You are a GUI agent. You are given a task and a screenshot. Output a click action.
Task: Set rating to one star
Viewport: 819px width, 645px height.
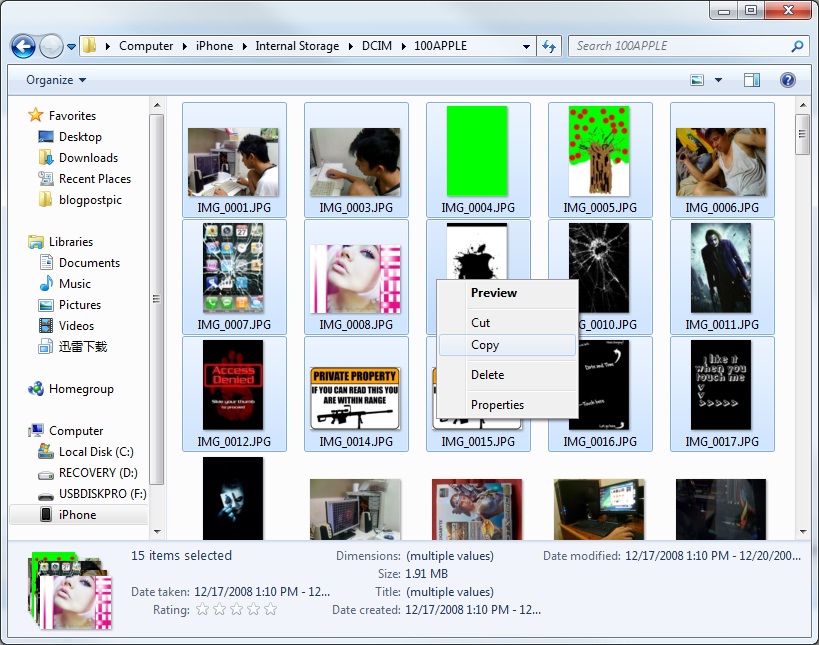(x=203, y=609)
